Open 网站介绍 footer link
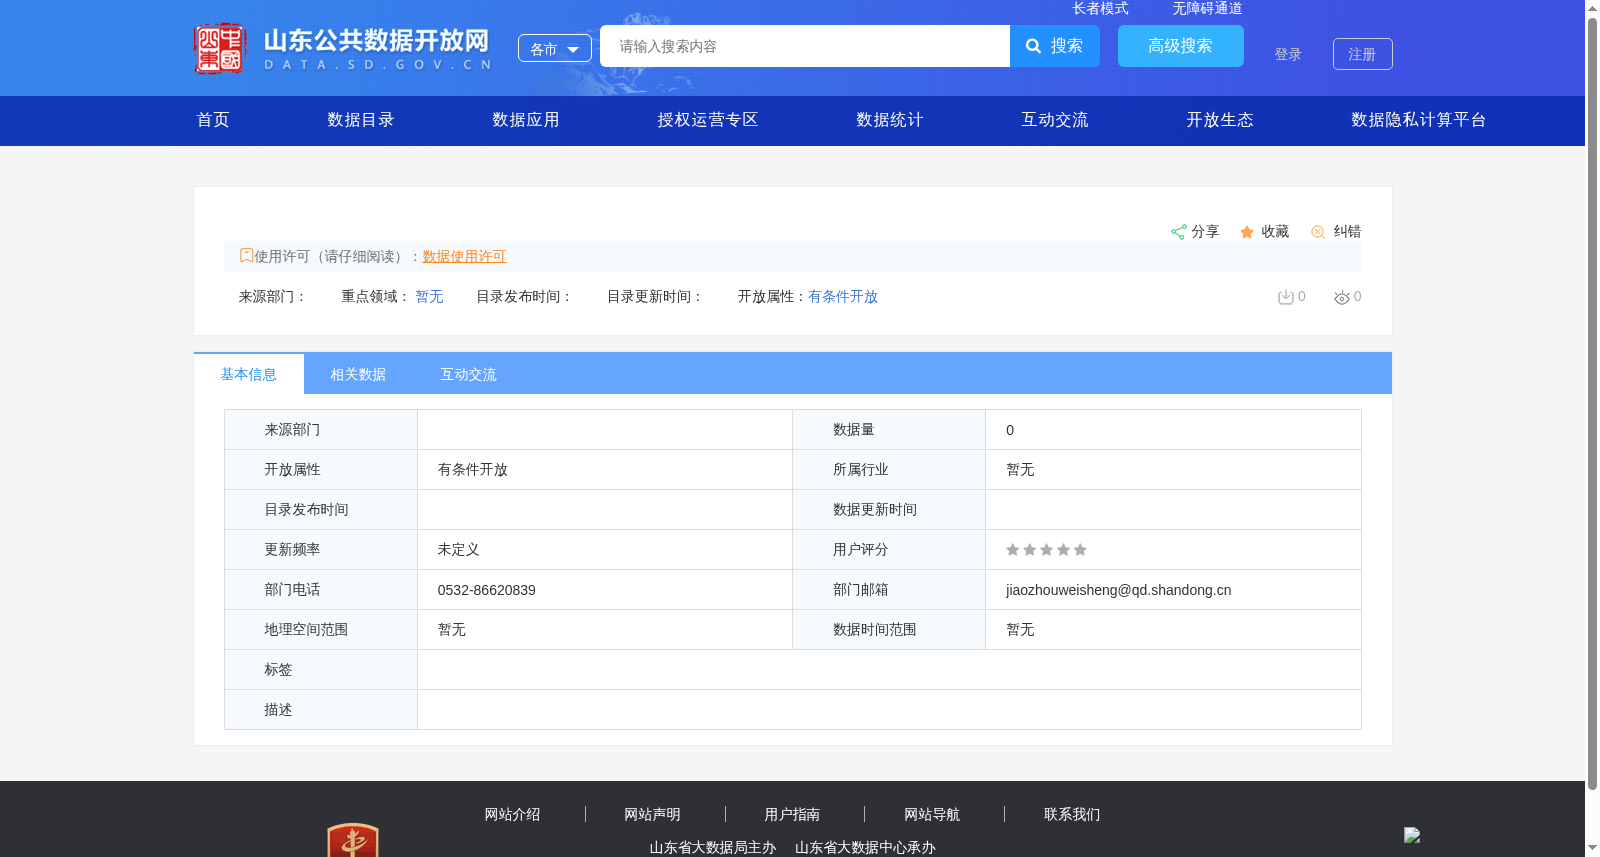 (x=512, y=814)
